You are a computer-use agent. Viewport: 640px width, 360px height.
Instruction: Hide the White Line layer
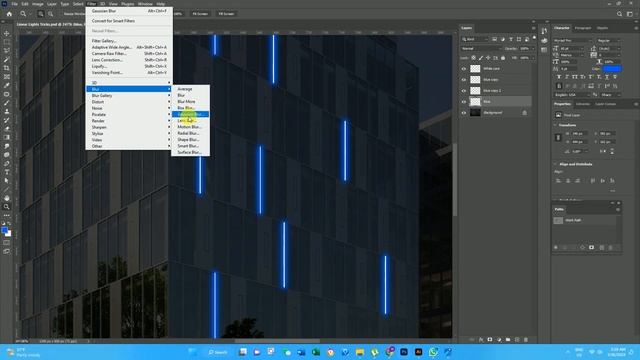click(x=464, y=69)
